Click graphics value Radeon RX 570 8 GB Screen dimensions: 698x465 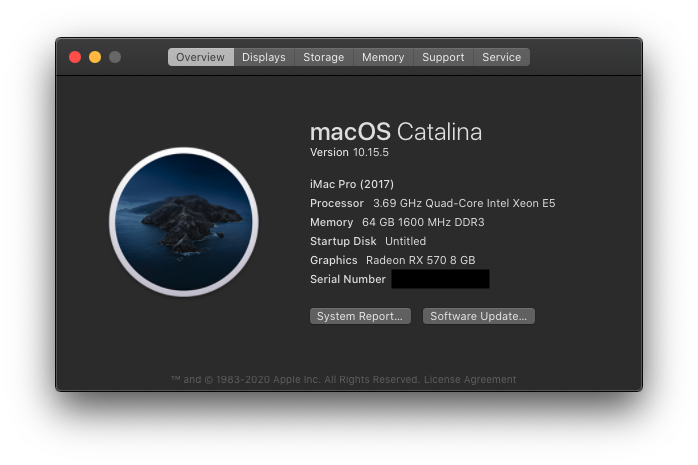coord(421,260)
